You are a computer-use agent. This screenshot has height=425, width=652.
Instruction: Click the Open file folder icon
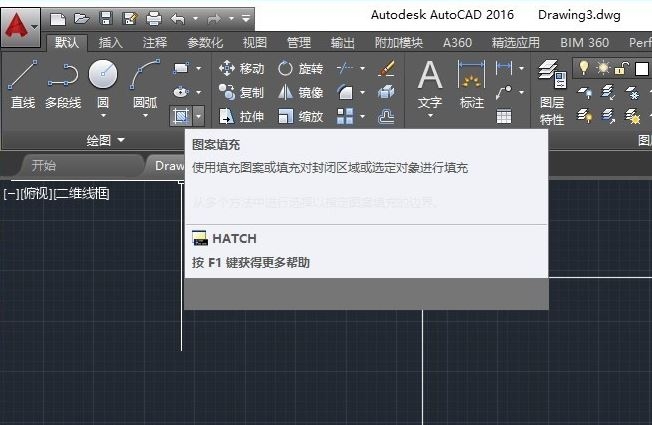click(x=82, y=18)
